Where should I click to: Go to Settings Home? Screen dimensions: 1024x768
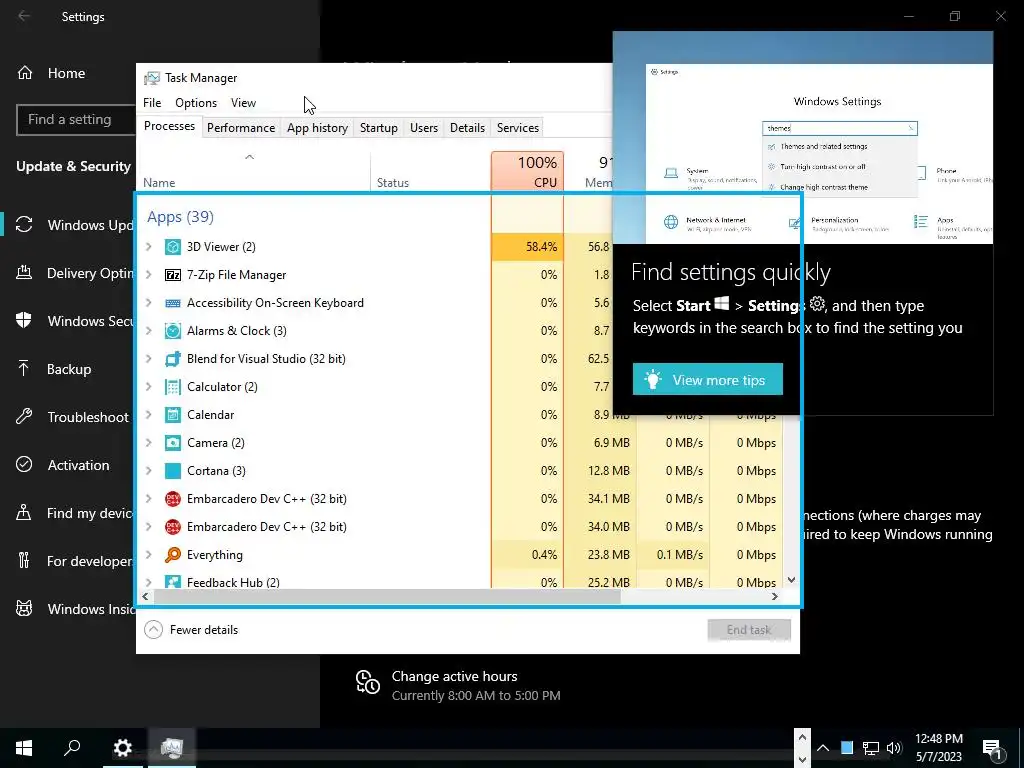click(51, 72)
